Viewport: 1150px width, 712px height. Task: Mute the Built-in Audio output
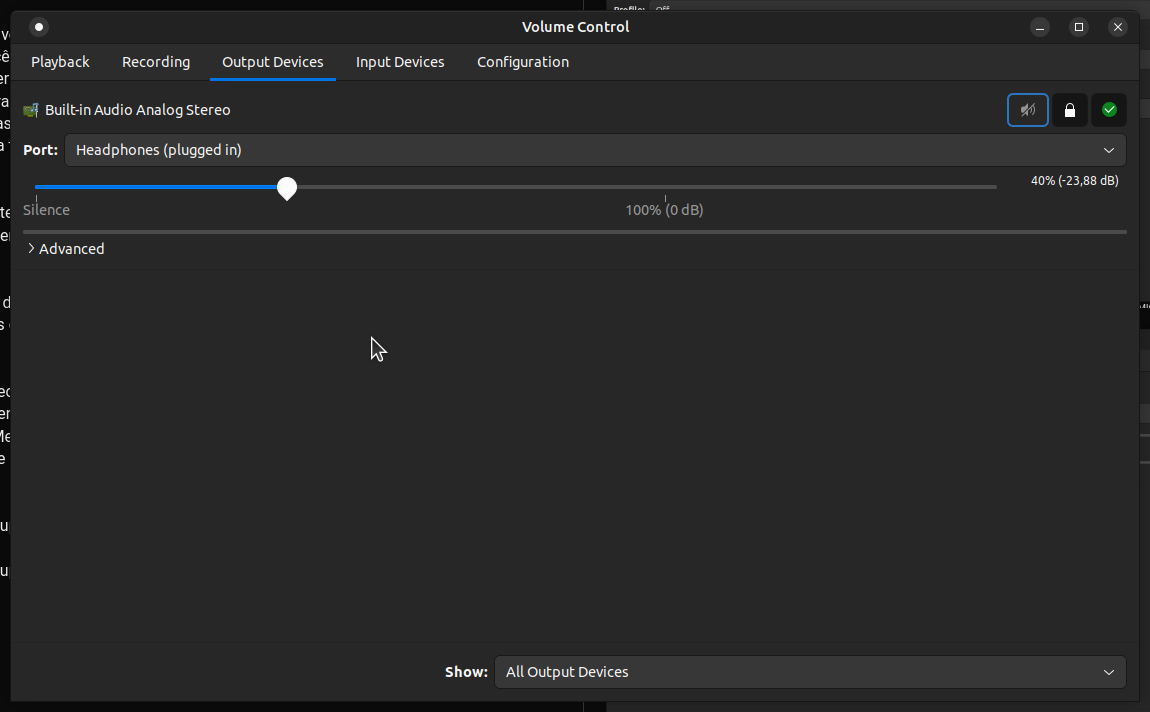[1028, 110]
